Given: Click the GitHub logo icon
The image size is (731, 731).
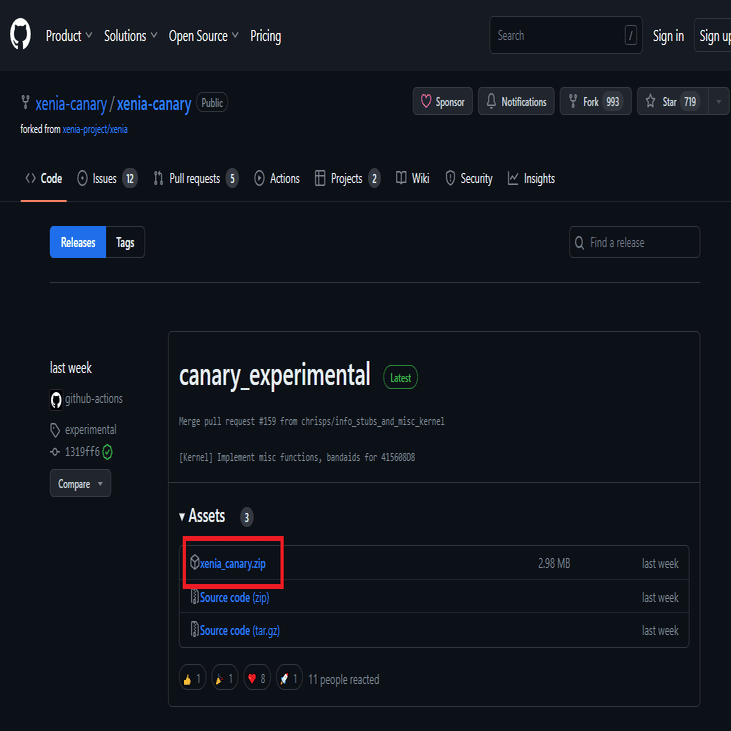Looking at the screenshot, I should pos(21,34).
